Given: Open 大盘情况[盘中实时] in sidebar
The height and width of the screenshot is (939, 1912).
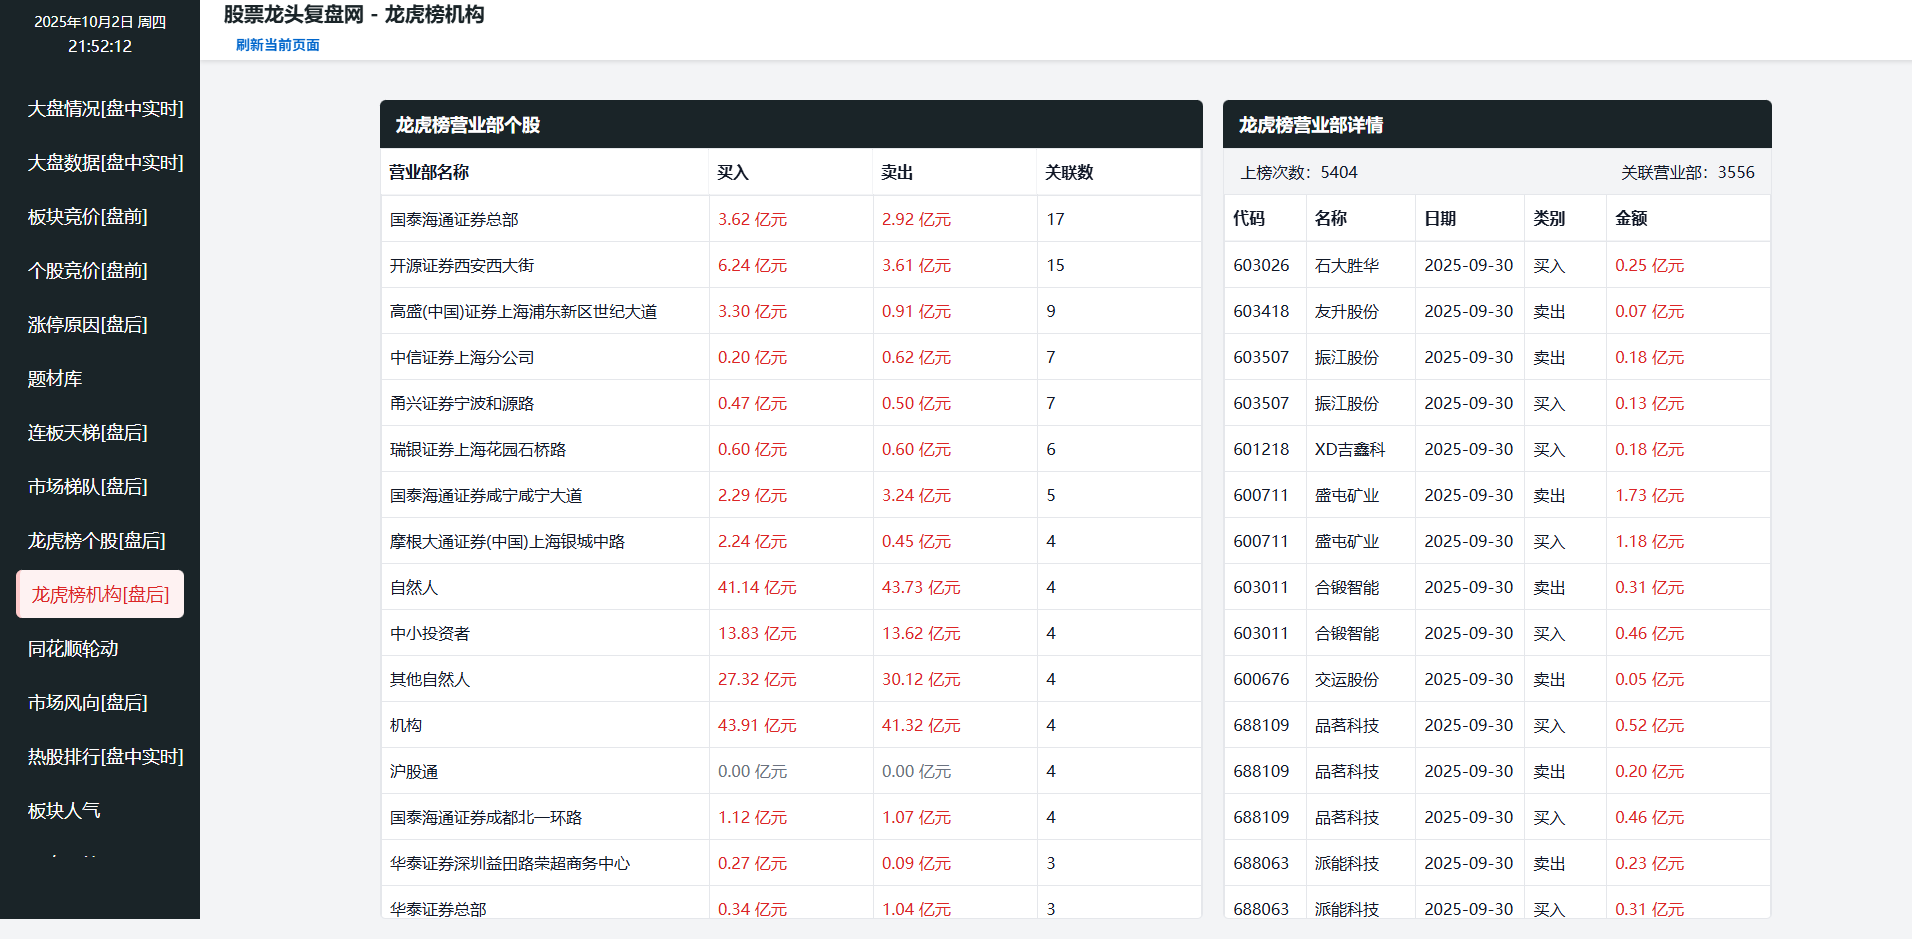Looking at the screenshot, I should point(105,108).
